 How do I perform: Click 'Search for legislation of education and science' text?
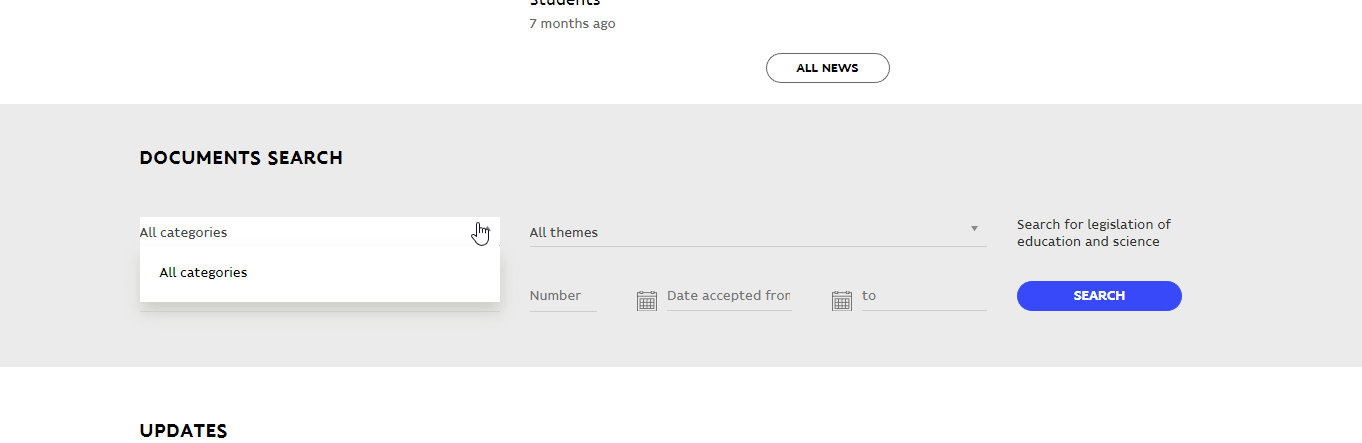point(1093,233)
